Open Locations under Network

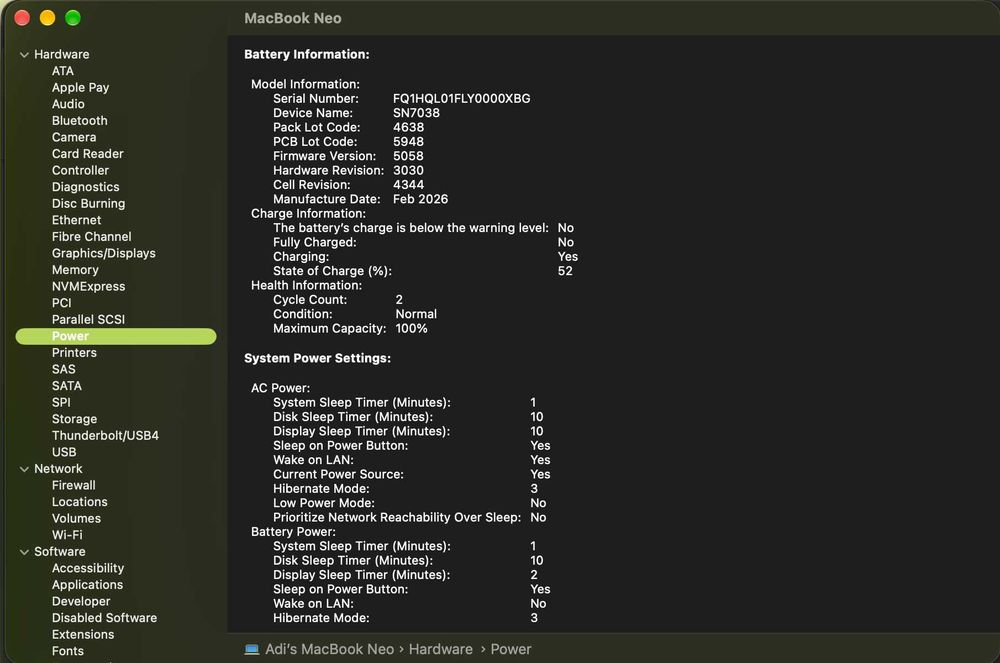[x=80, y=502]
